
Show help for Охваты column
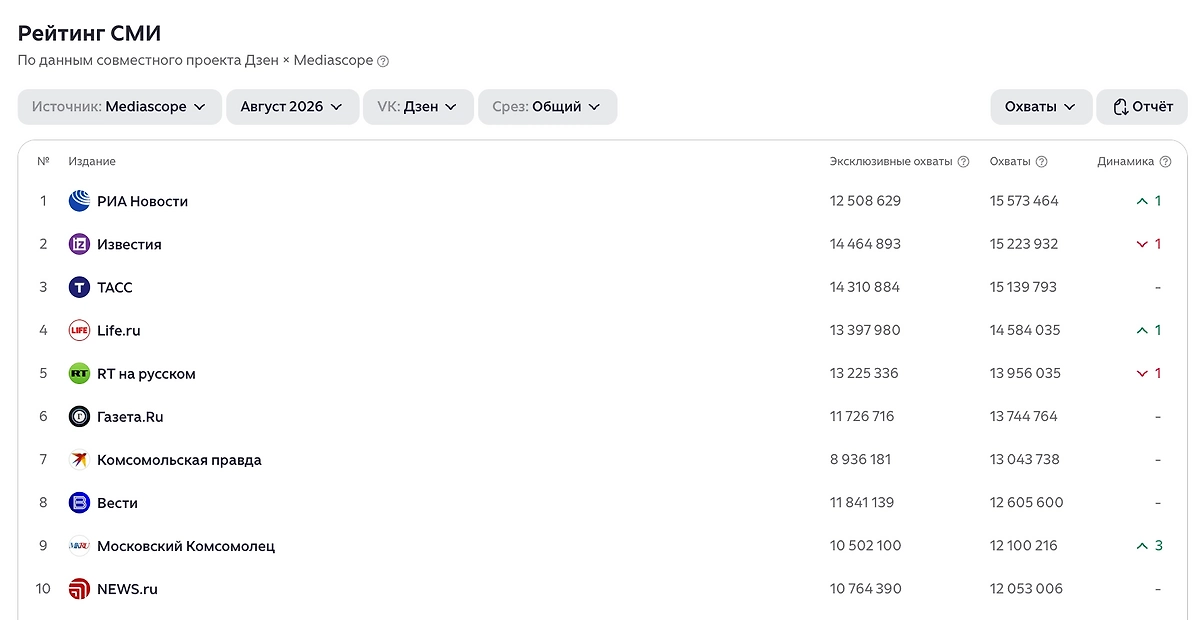pos(1041,162)
